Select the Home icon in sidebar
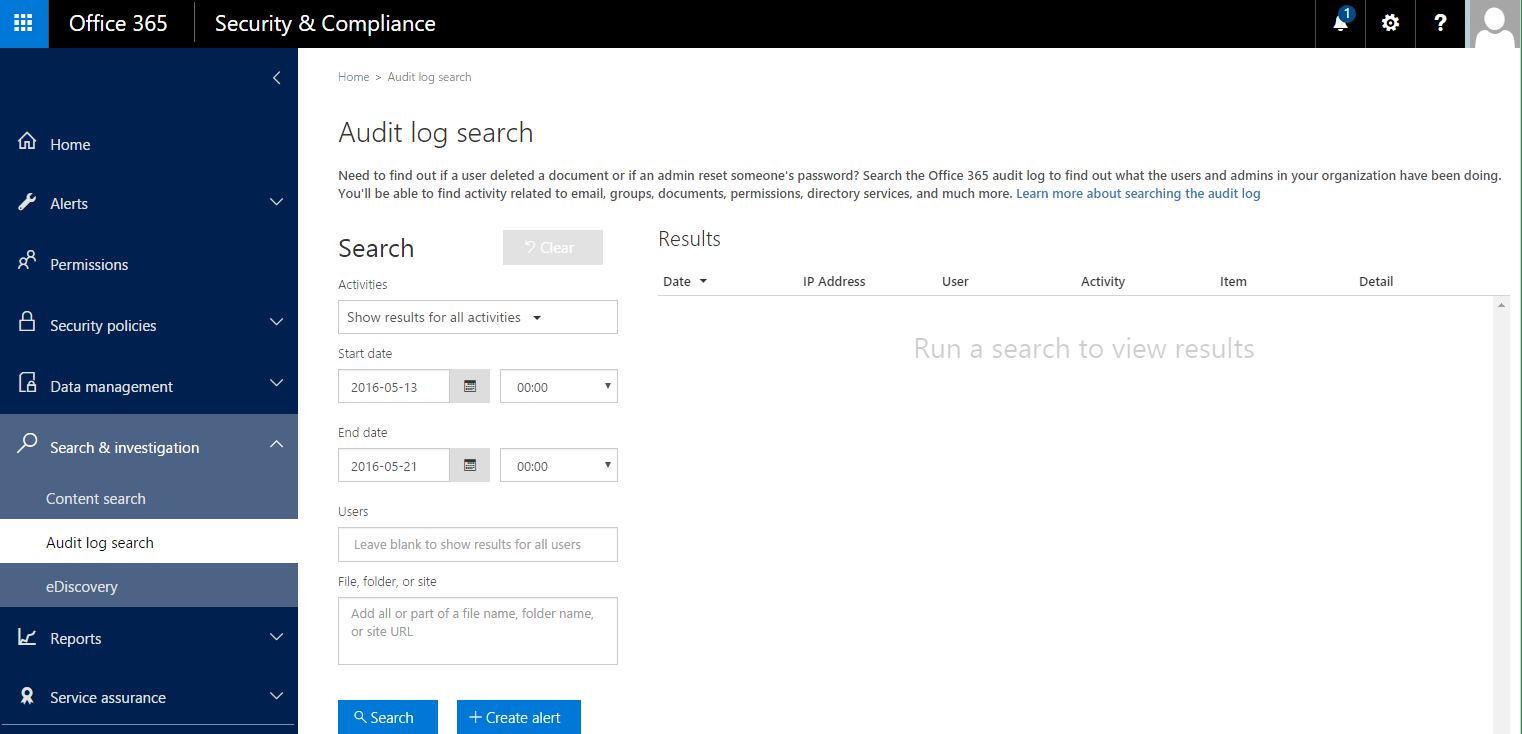Viewport: 1522px width, 734px height. tap(26, 143)
